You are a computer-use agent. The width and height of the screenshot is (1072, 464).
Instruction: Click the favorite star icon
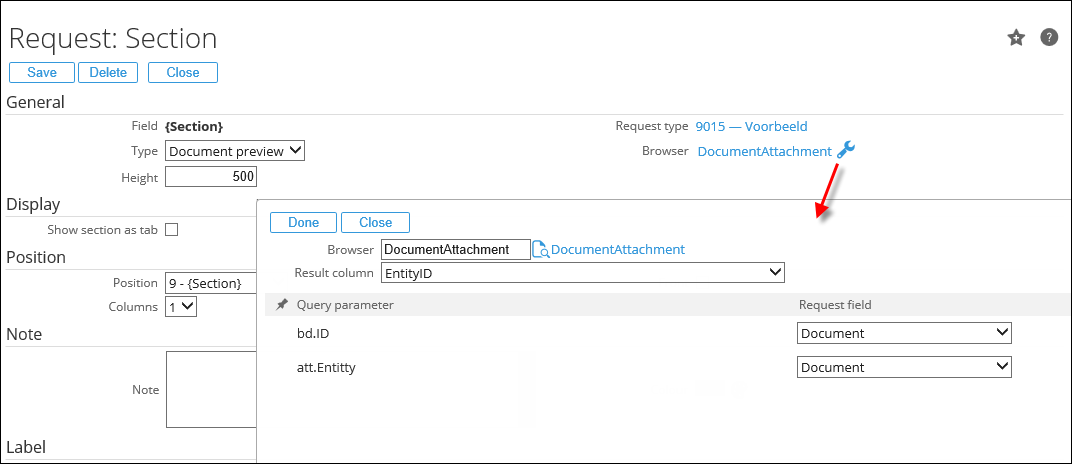(1016, 38)
